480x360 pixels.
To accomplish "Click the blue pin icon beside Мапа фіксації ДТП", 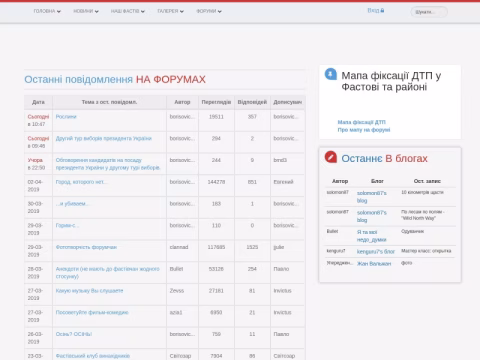I will click(331, 74).
